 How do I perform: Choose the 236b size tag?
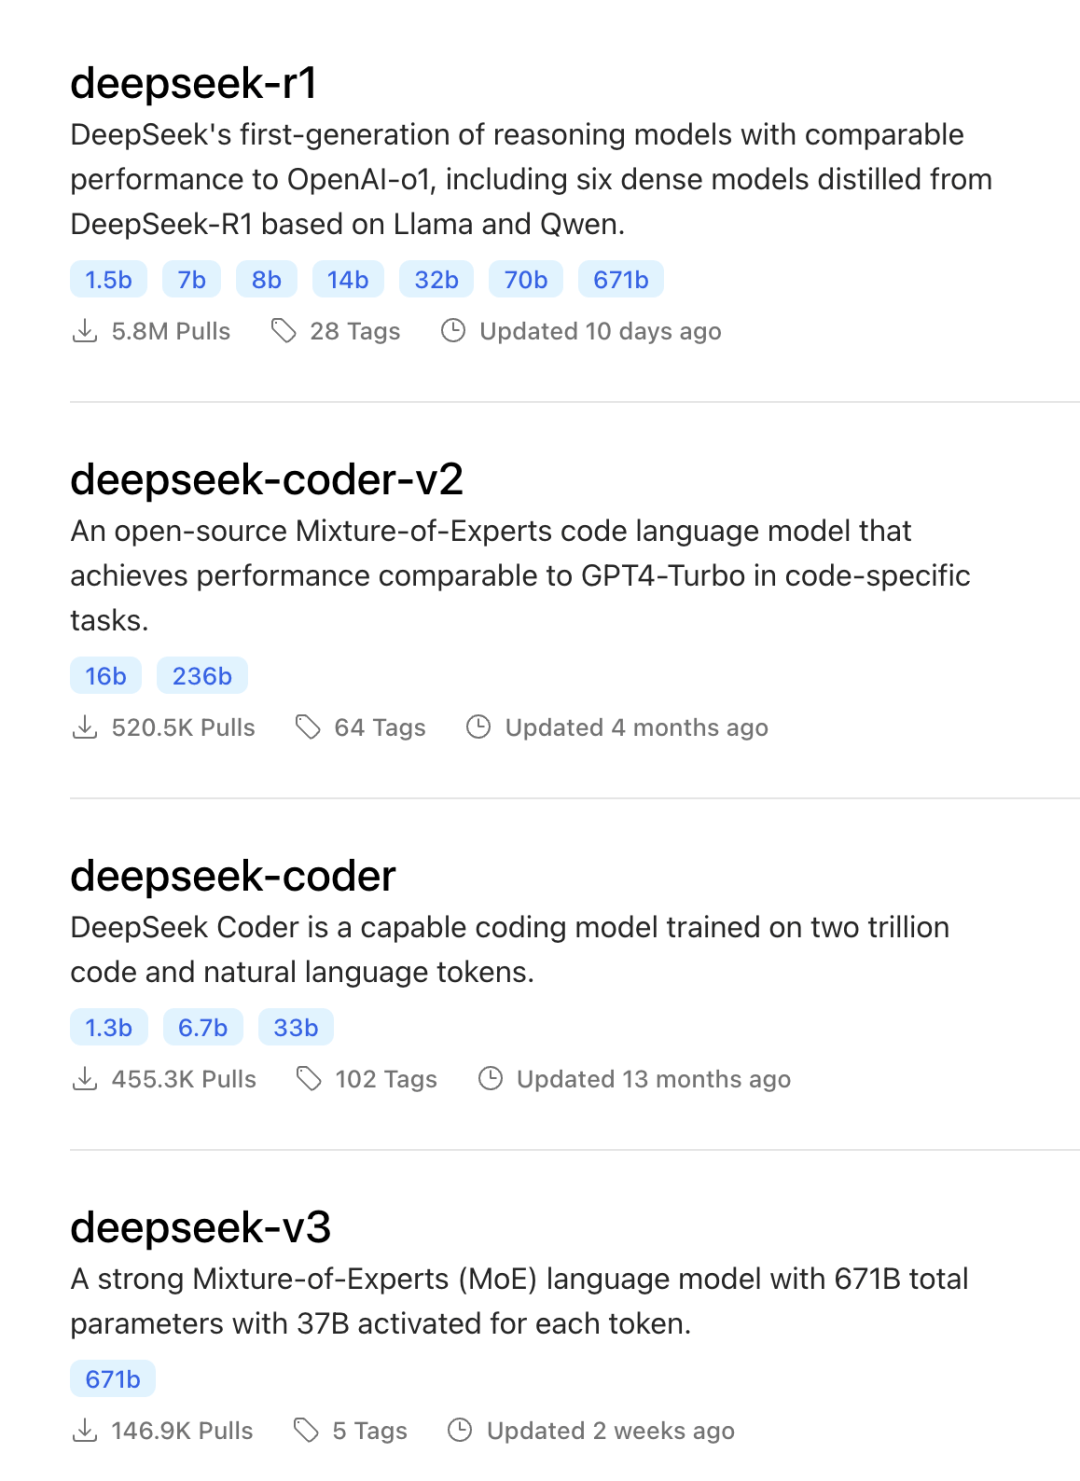(202, 676)
